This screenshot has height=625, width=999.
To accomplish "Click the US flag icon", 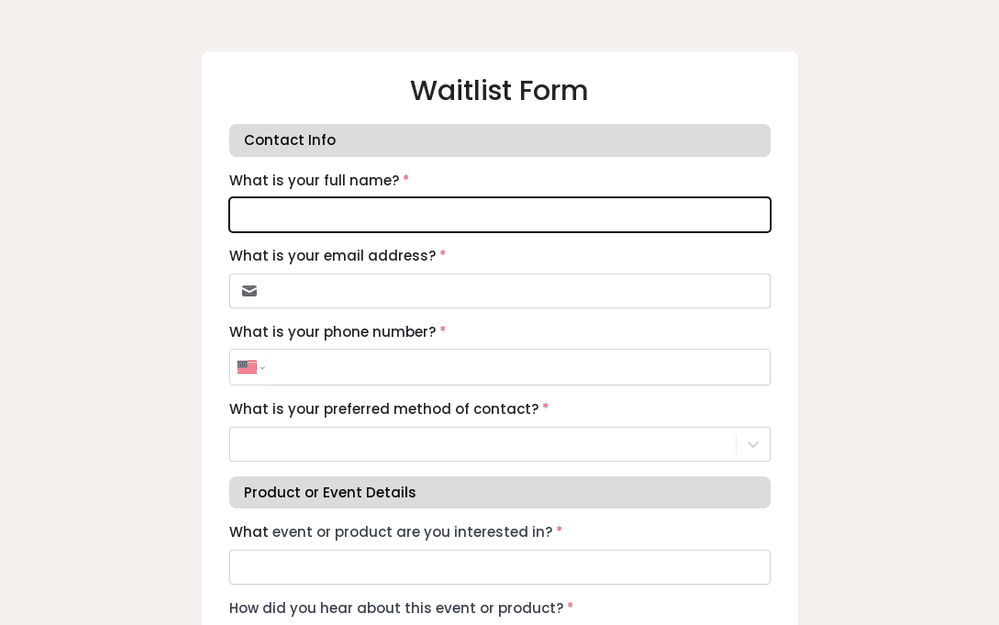I will coord(247,367).
